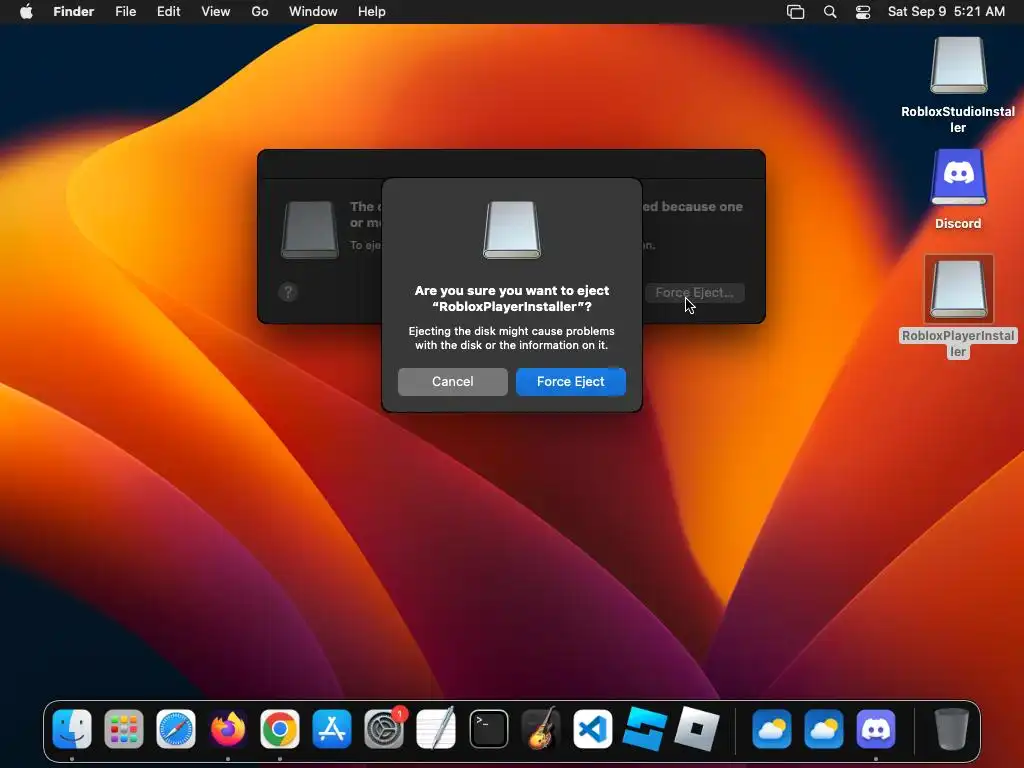1024x768 pixels.
Task: Open the Apple menu
Action: click(26, 12)
